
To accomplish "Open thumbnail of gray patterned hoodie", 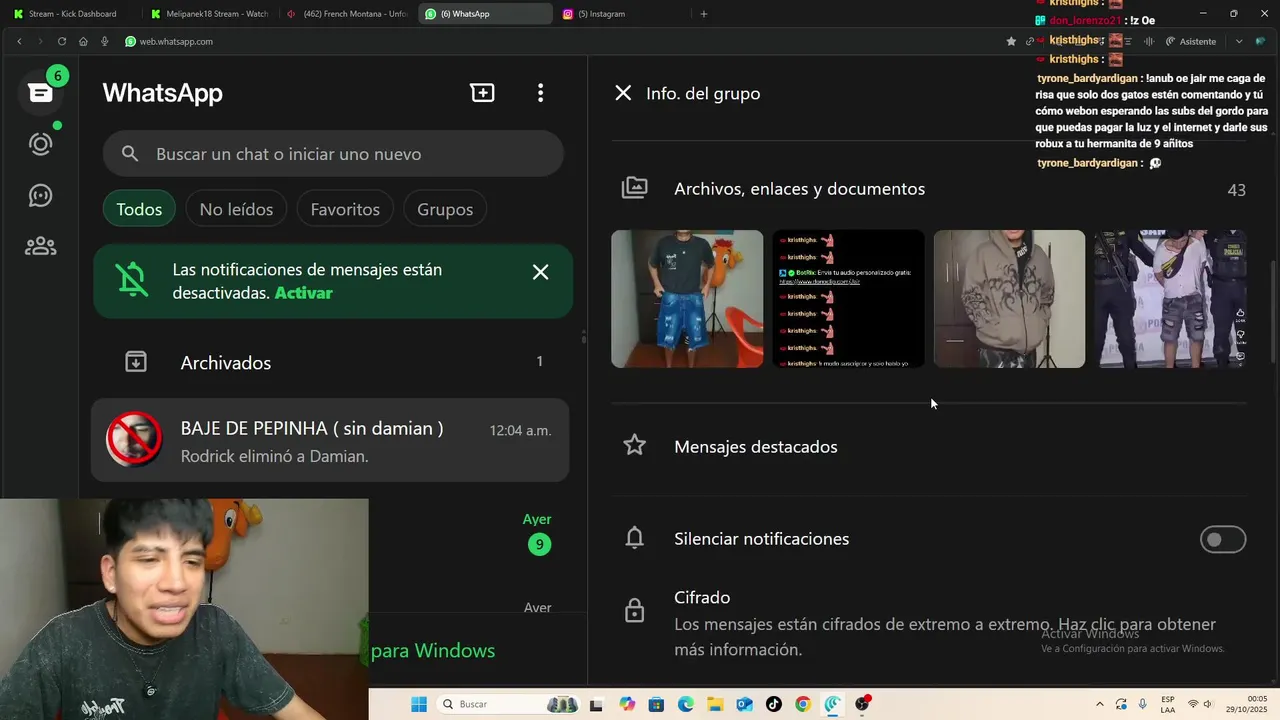I will click(1009, 299).
